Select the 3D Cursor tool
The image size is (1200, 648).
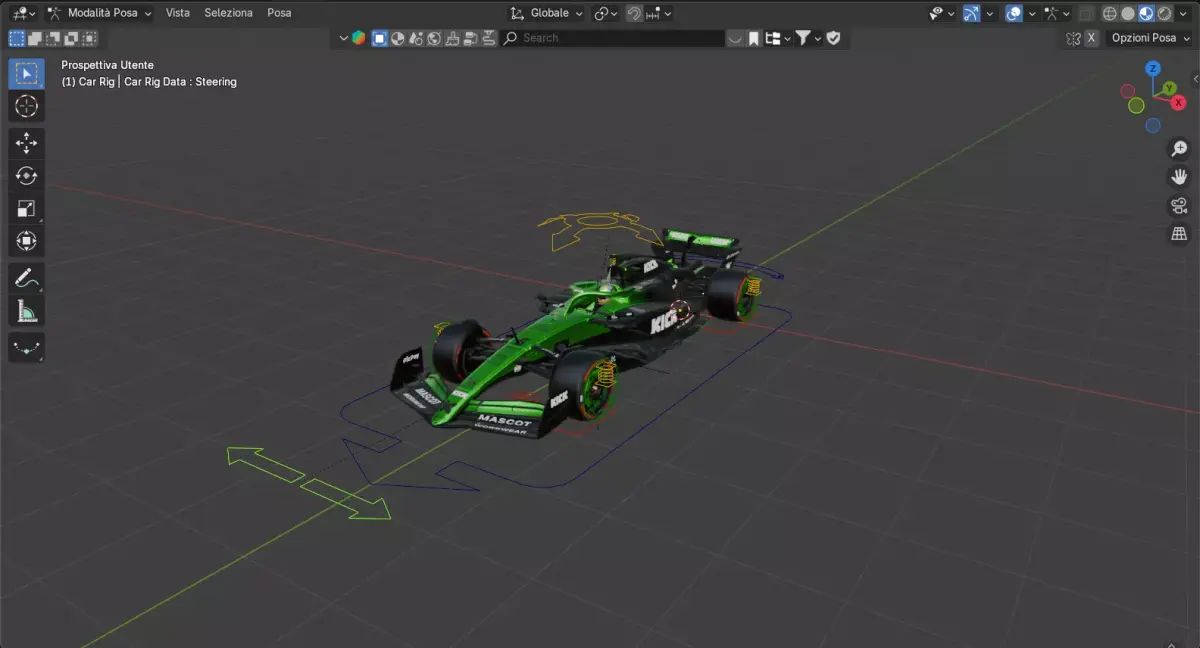pos(27,106)
